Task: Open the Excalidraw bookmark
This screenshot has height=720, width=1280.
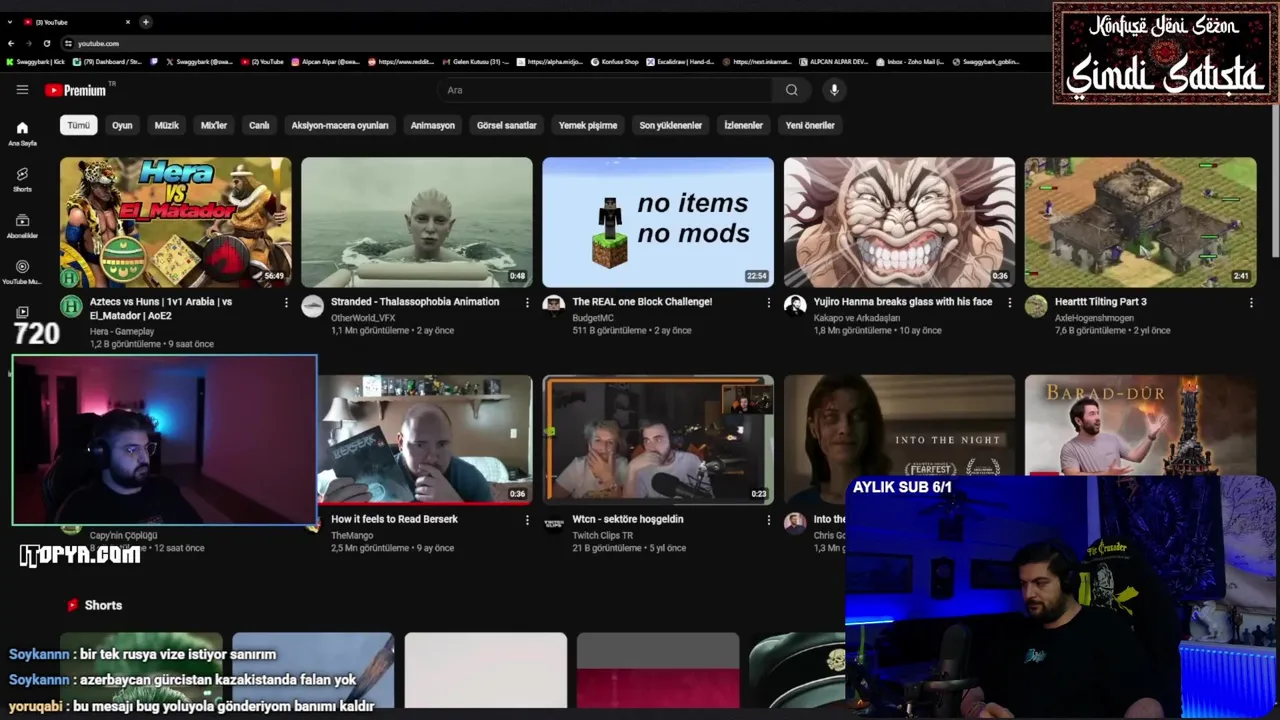Action: point(681,62)
